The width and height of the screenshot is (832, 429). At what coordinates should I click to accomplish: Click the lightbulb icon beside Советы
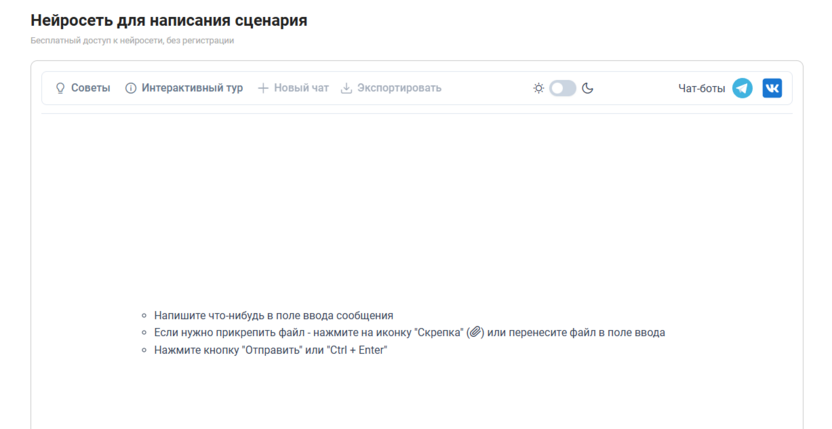60,88
